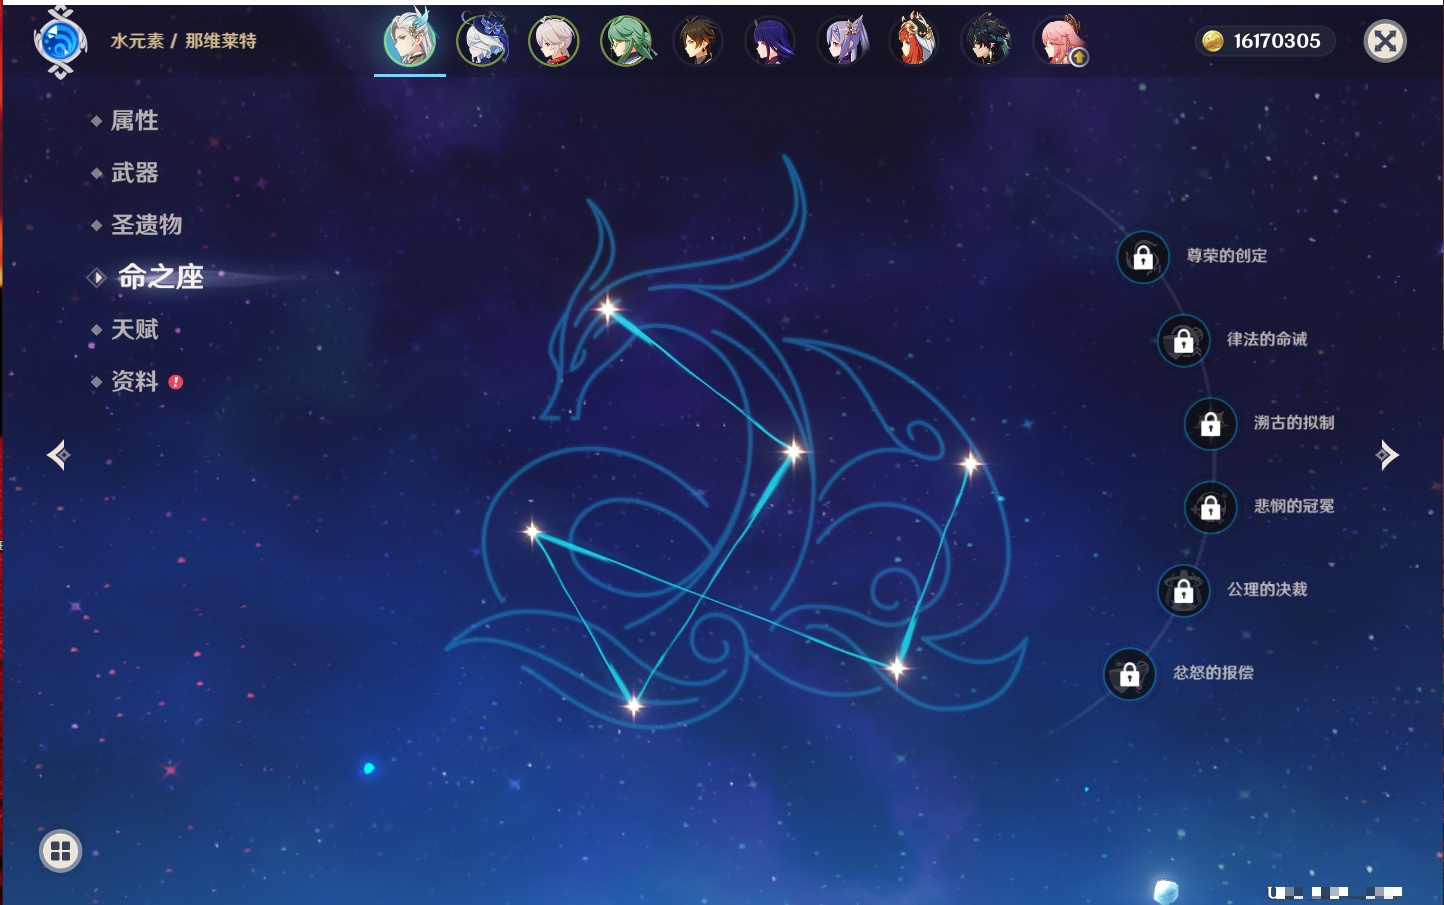Screen dimensions: 1444x905
Task: Go to the next character with right arrow
Action: click(x=1387, y=455)
